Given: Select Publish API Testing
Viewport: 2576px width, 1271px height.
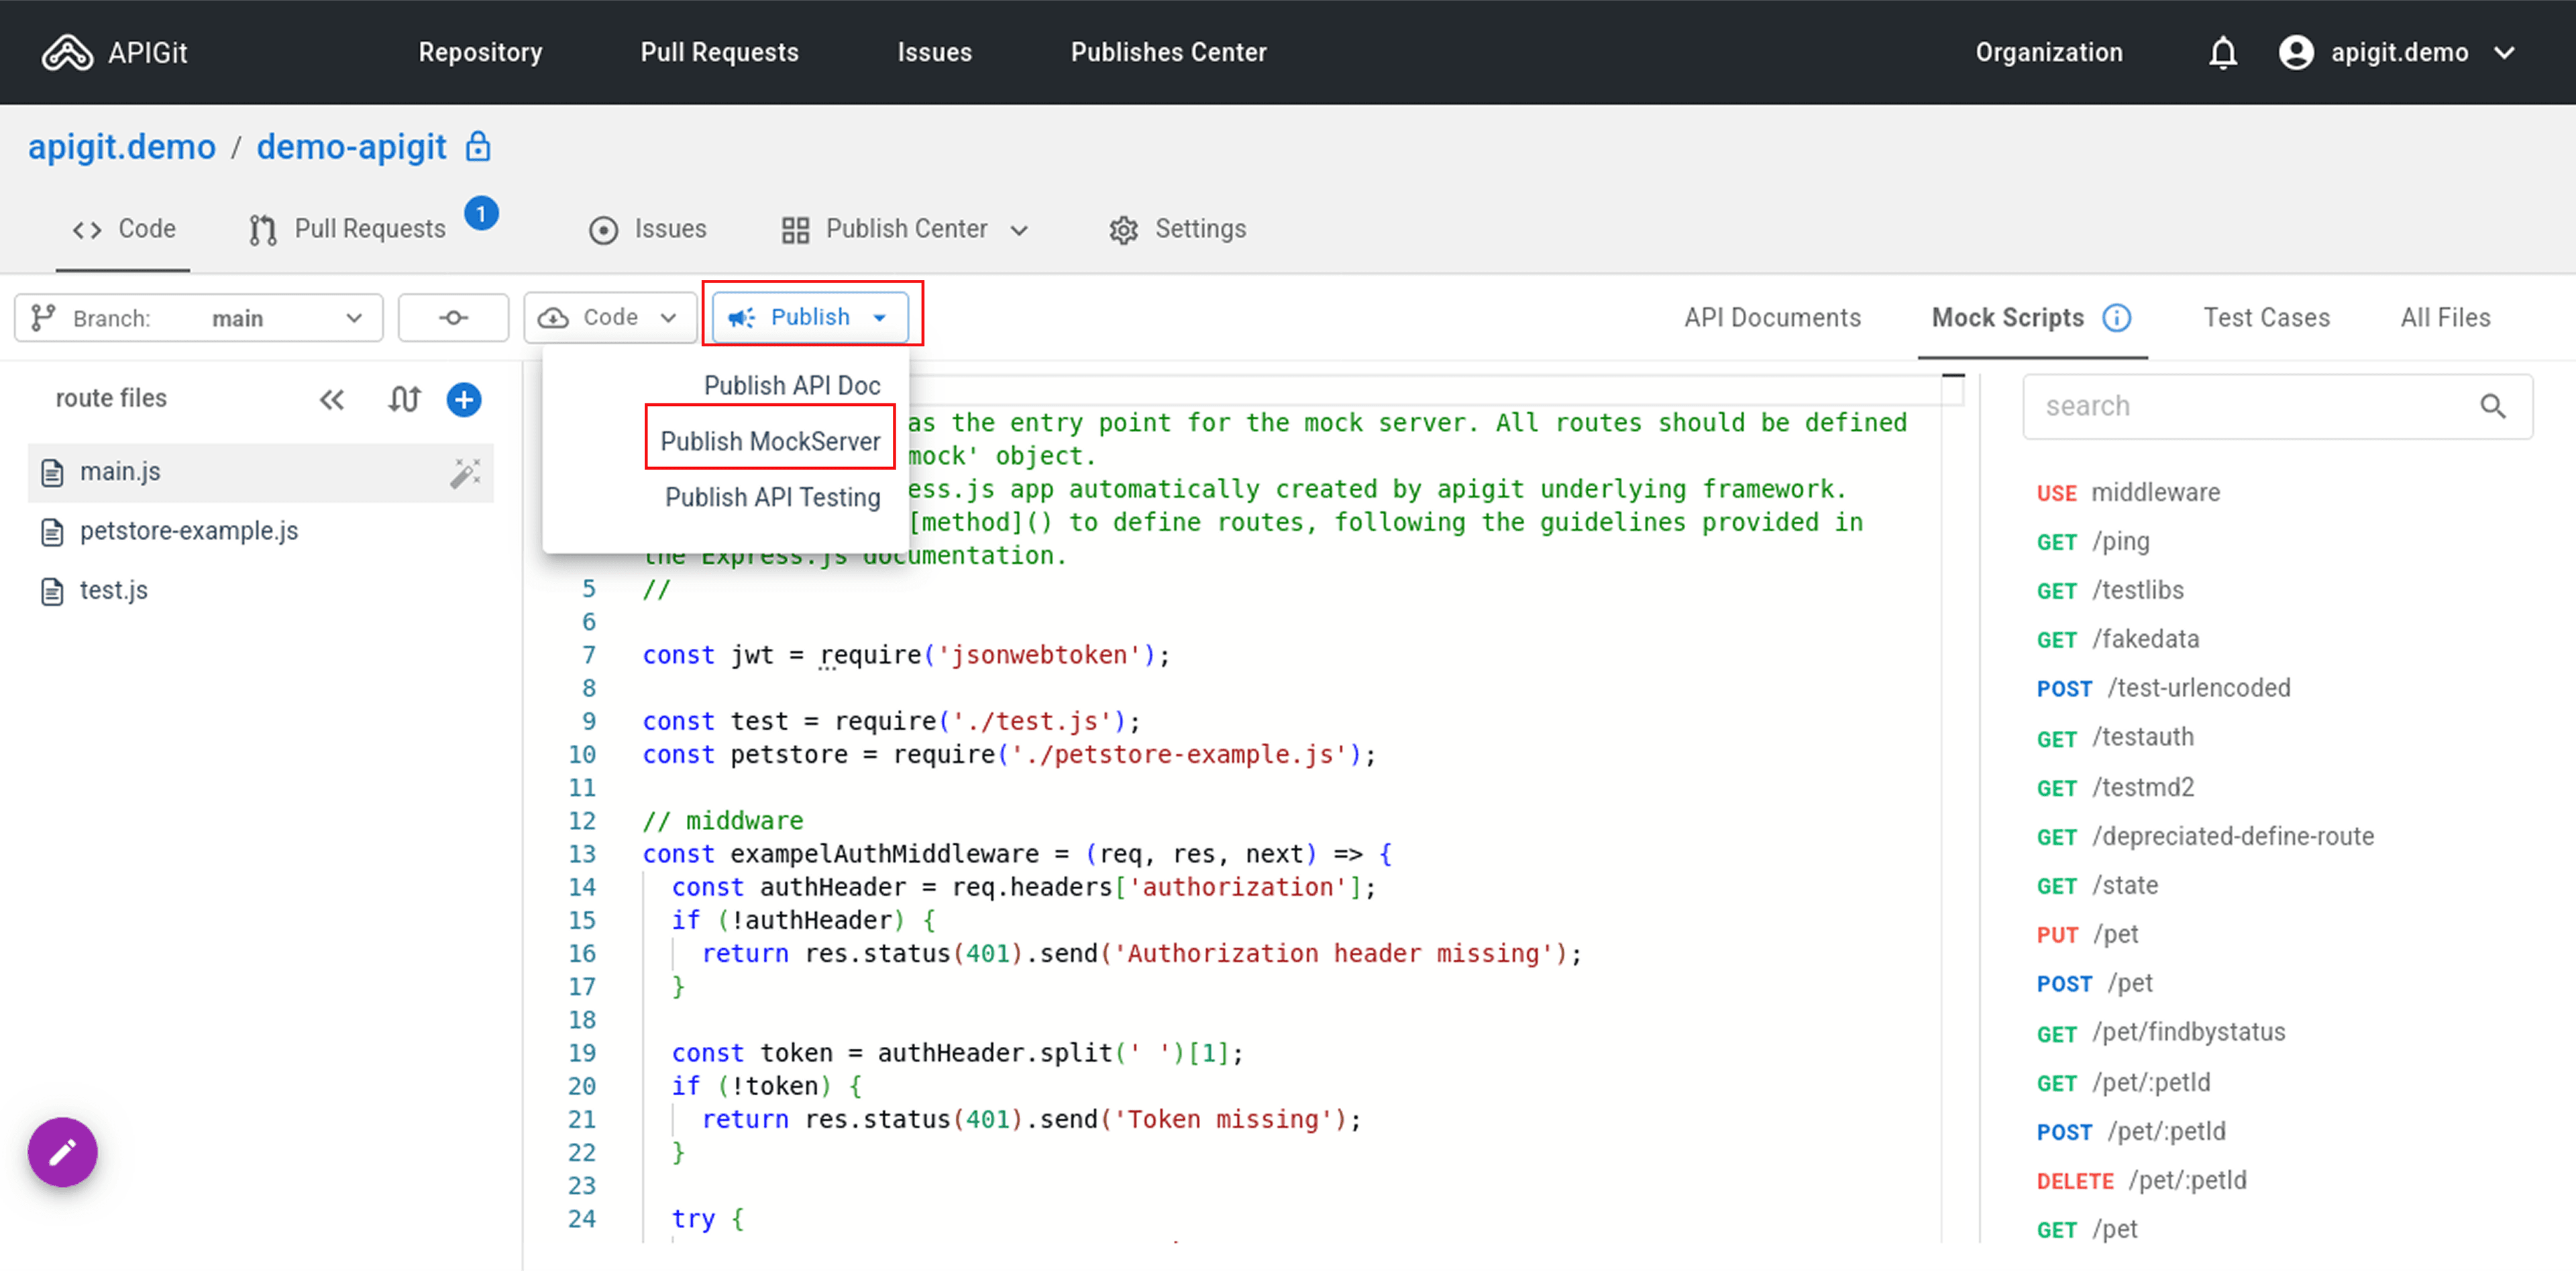Looking at the screenshot, I should (x=772, y=497).
